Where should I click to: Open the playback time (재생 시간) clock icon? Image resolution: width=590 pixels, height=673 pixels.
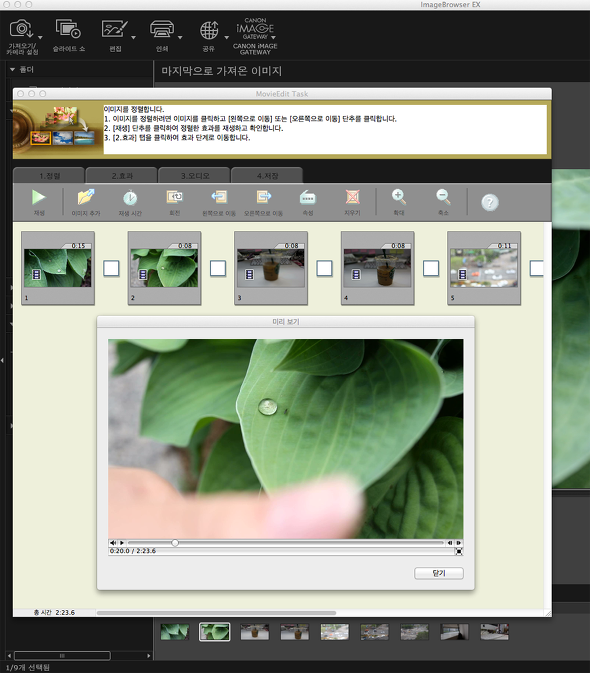(x=130, y=198)
